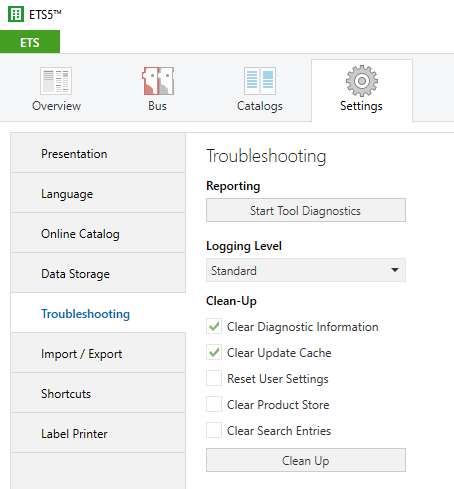This screenshot has width=454, height=489.
Task: Open the Bus section icon
Action: click(x=158, y=81)
